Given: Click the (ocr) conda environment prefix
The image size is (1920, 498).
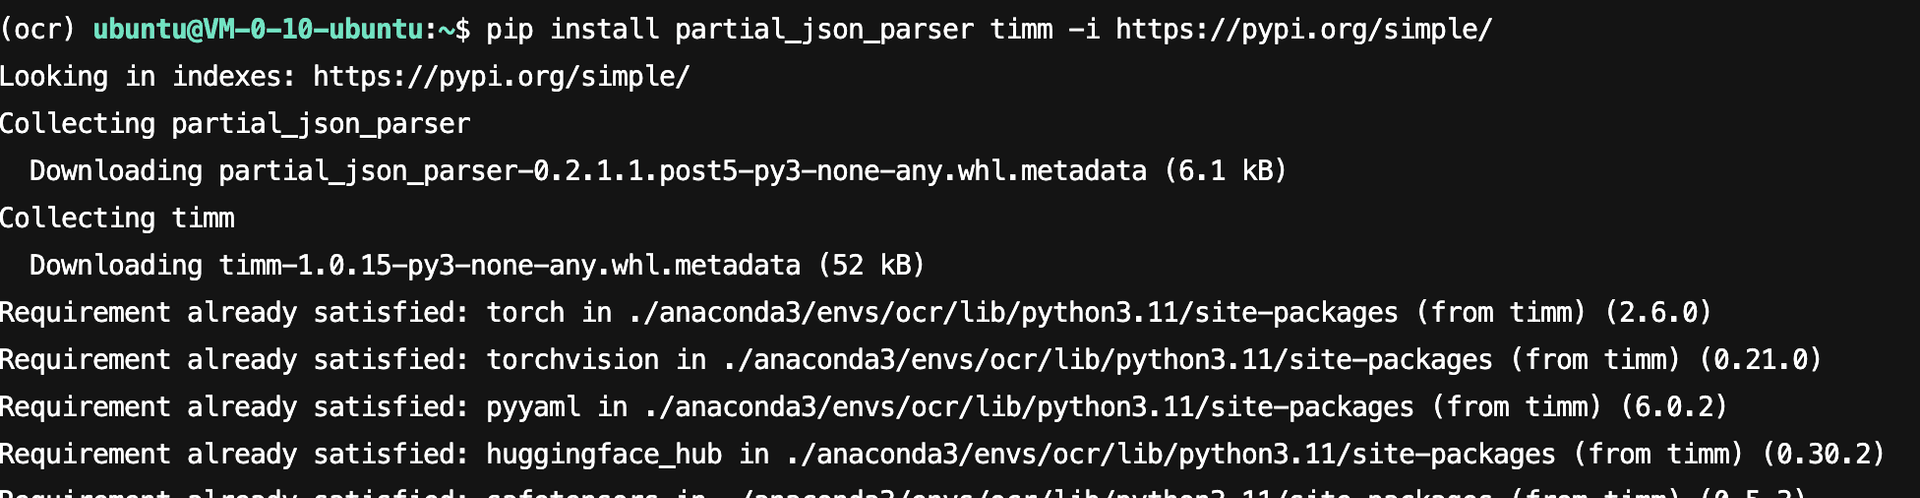Looking at the screenshot, I should pos(38,30).
